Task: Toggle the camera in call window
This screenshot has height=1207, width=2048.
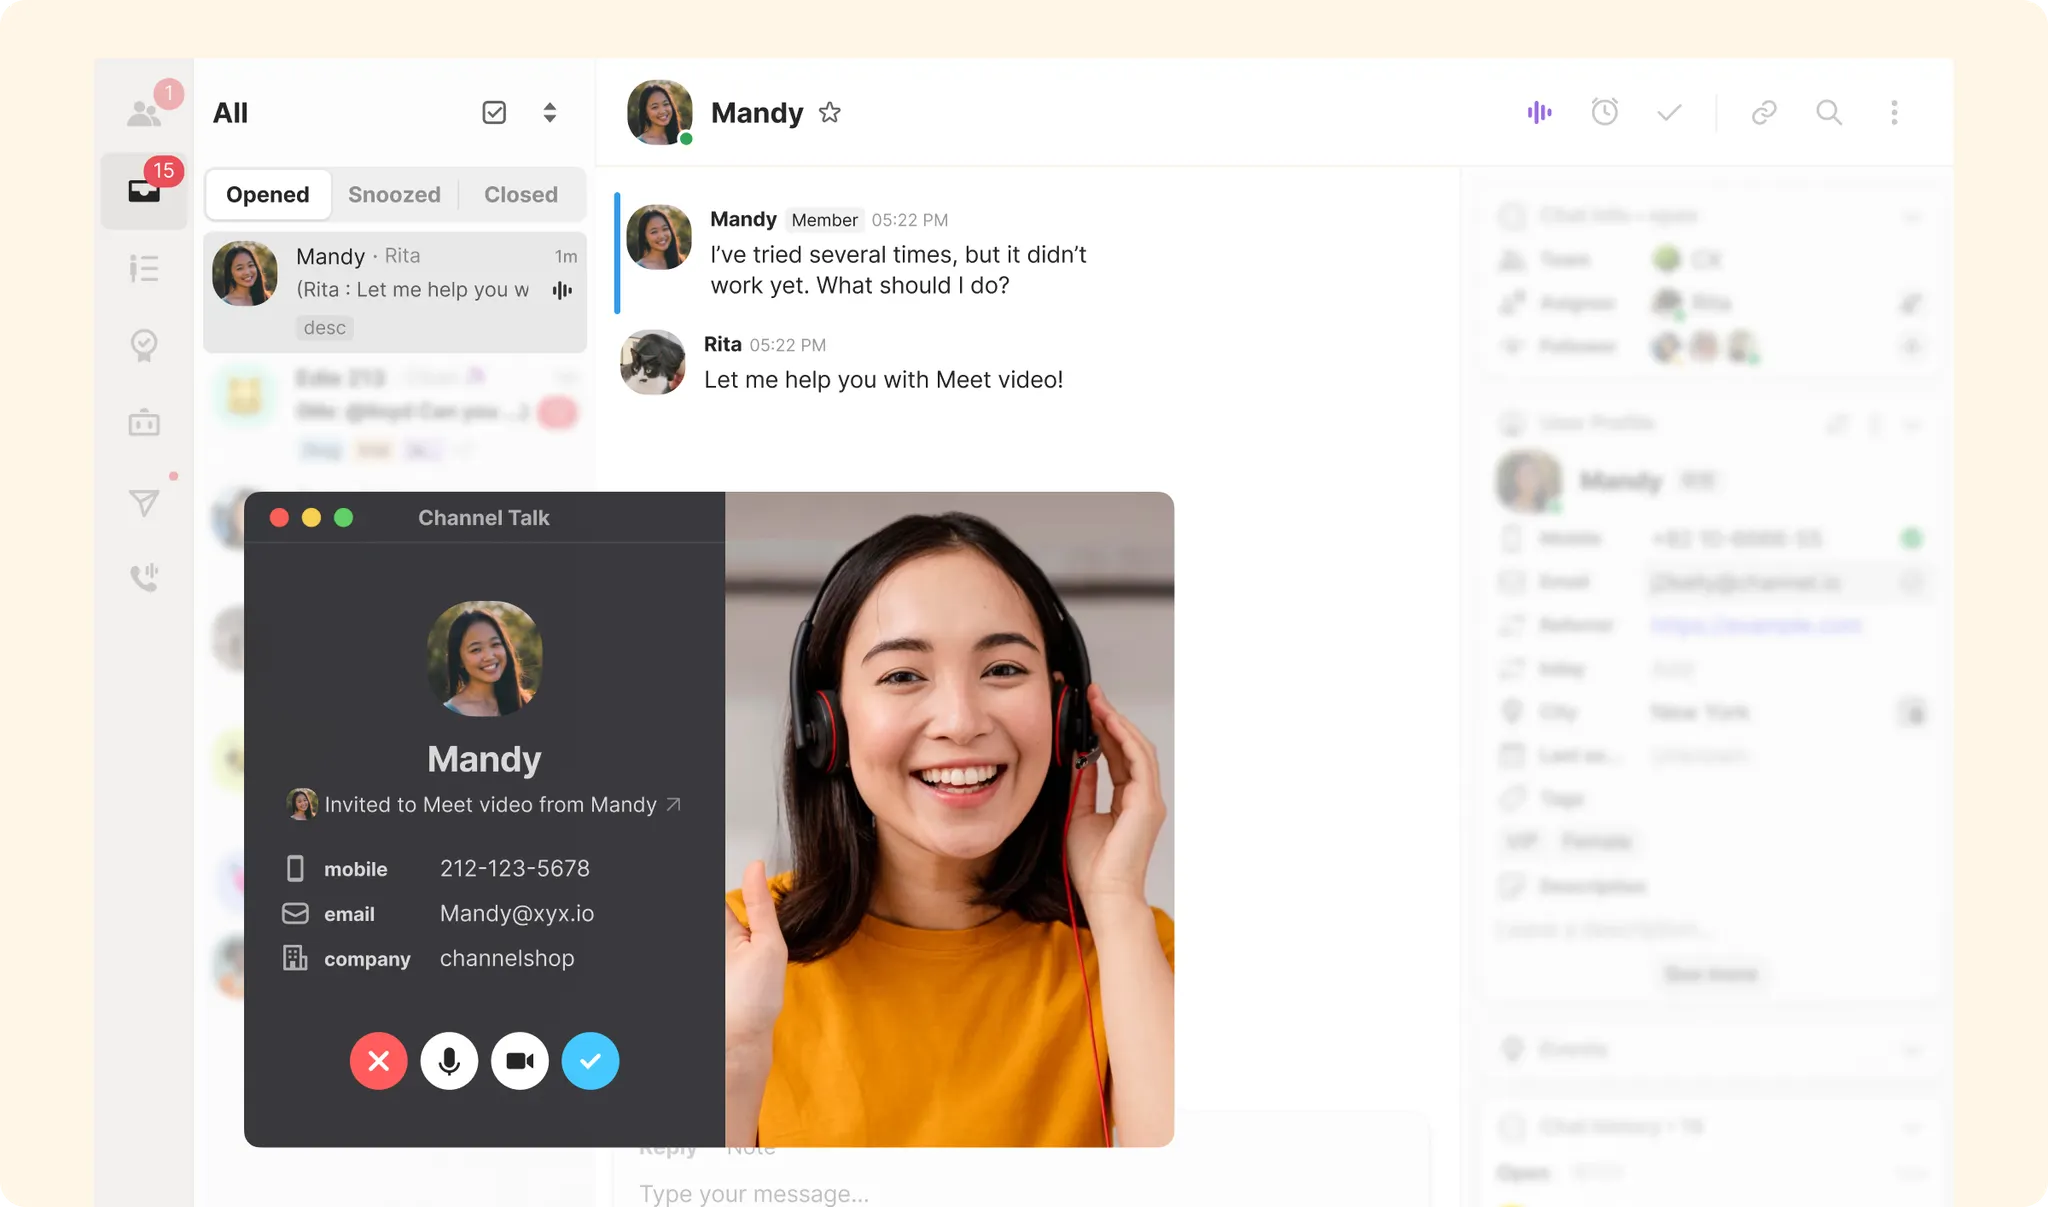Action: (x=520, y=1060)
